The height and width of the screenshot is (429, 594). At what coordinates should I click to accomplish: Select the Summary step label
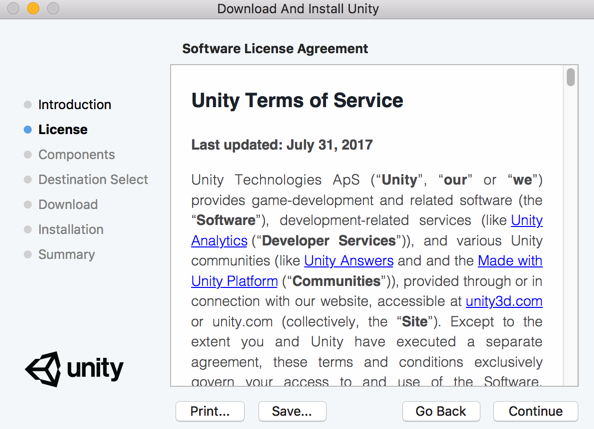coord(67,255)
